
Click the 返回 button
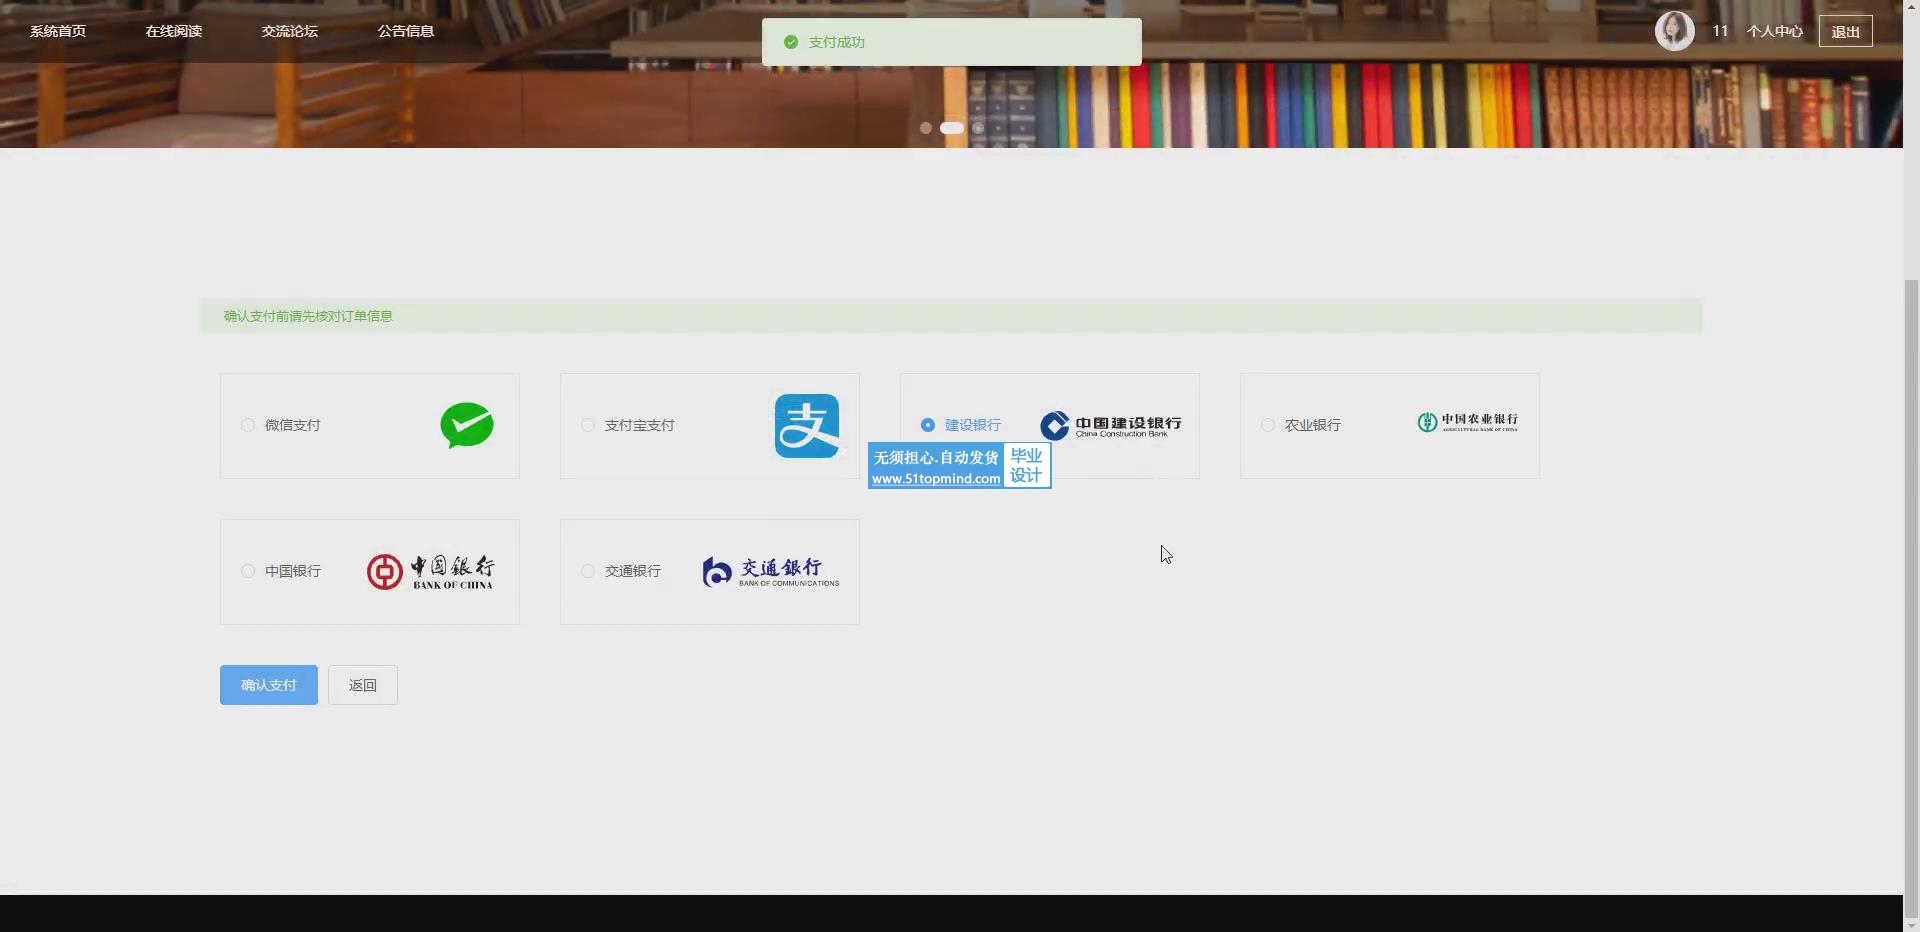coord(363,685)
